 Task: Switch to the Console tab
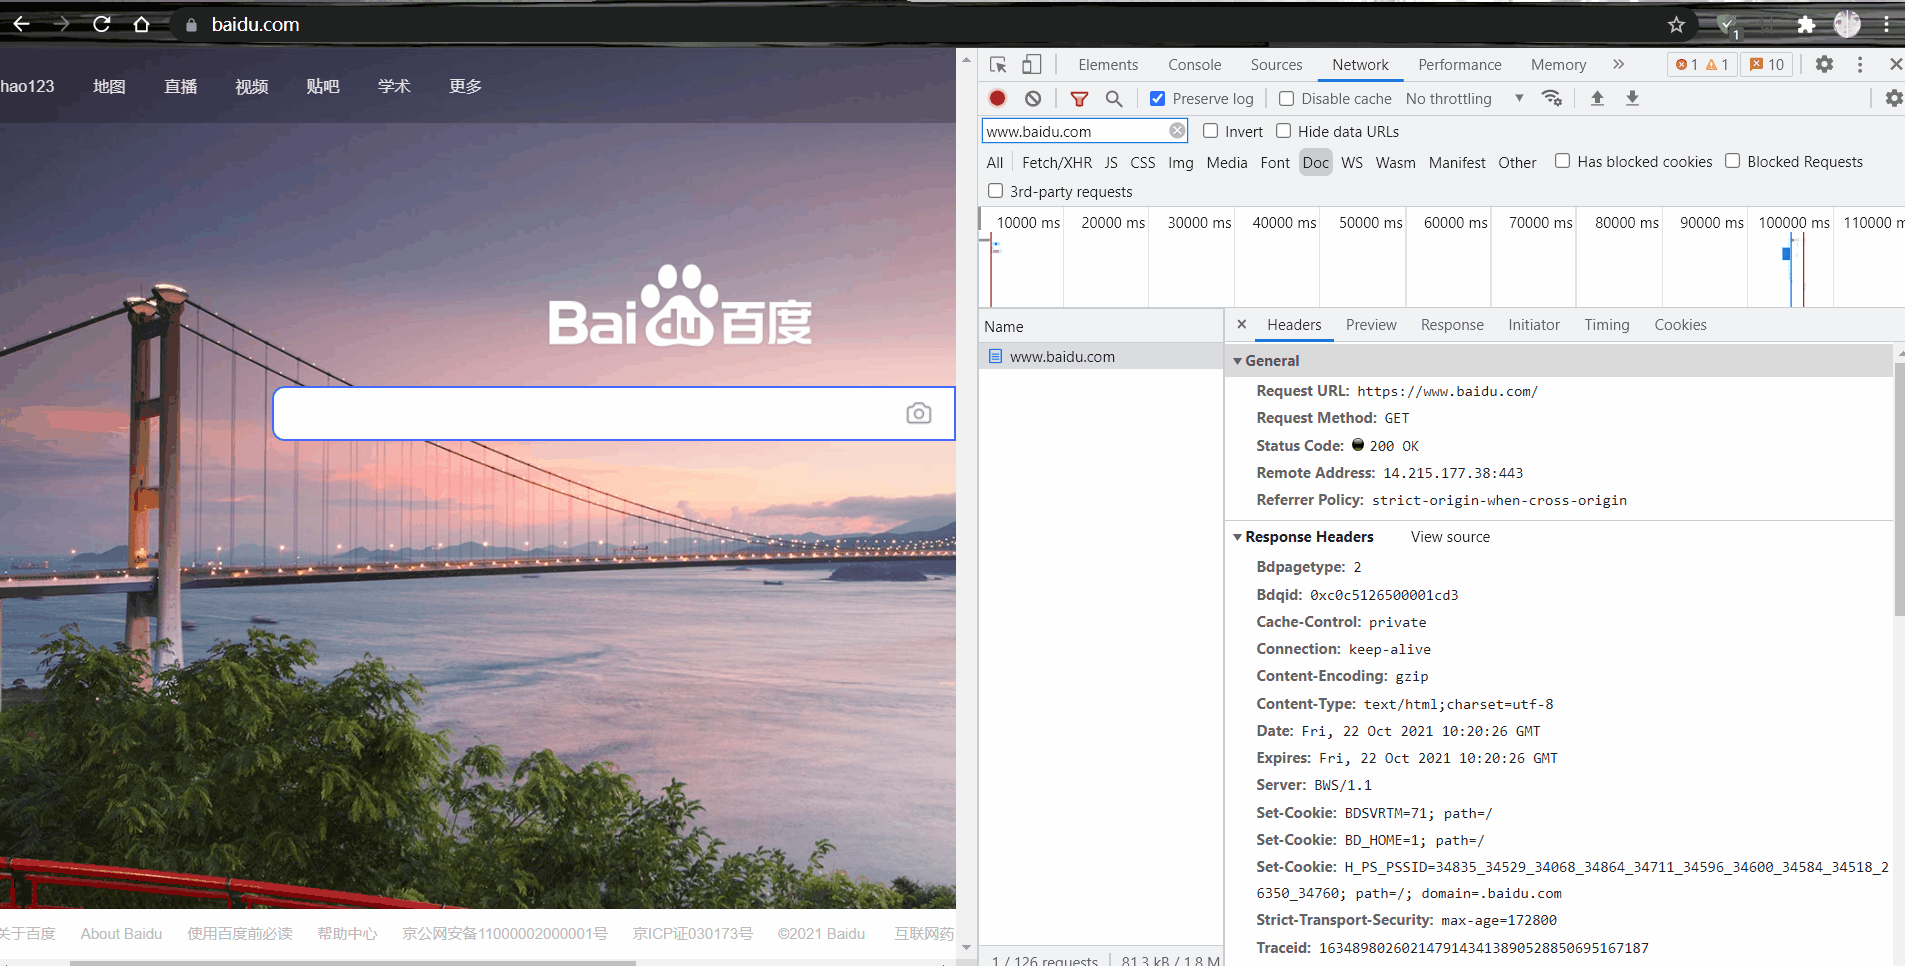click(1195, 65)
